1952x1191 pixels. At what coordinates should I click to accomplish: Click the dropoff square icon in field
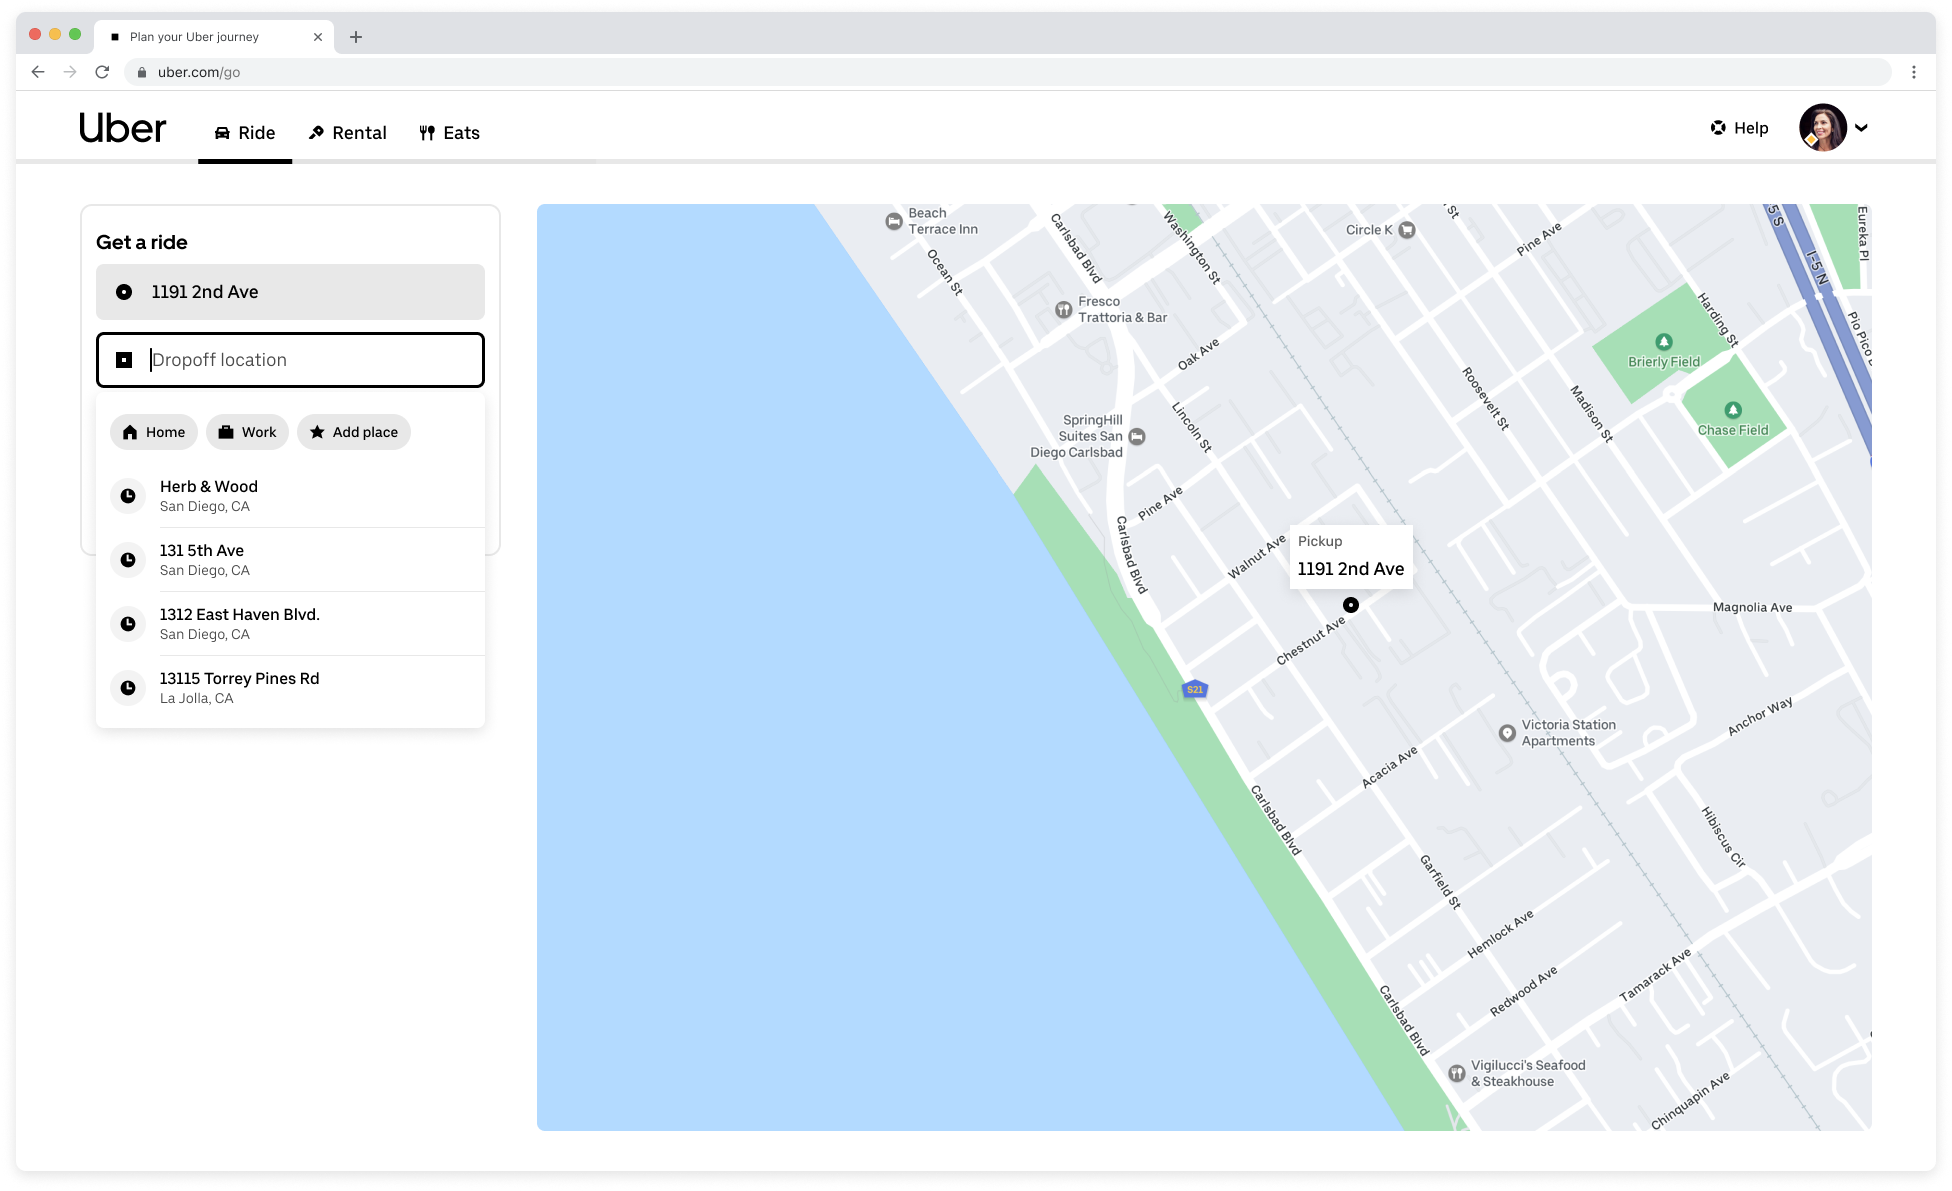click(x=124, y=360)
